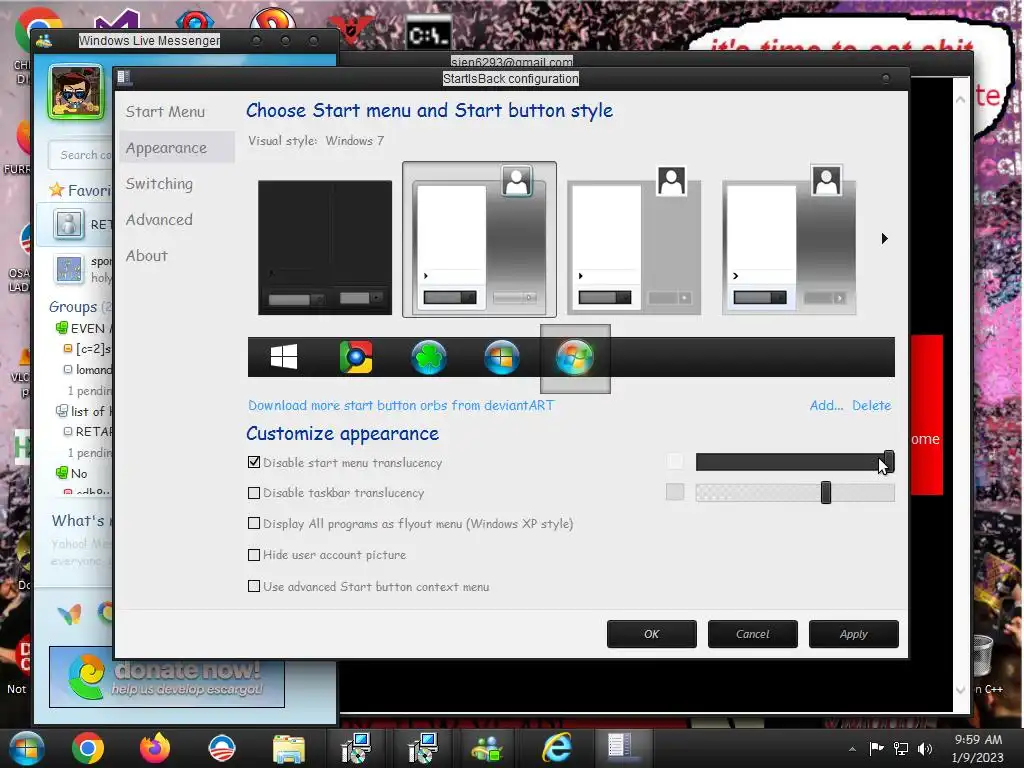Click the background window scrollbar up arrow
Viewport: 1024px width, 768px height.
pos(961,99)
